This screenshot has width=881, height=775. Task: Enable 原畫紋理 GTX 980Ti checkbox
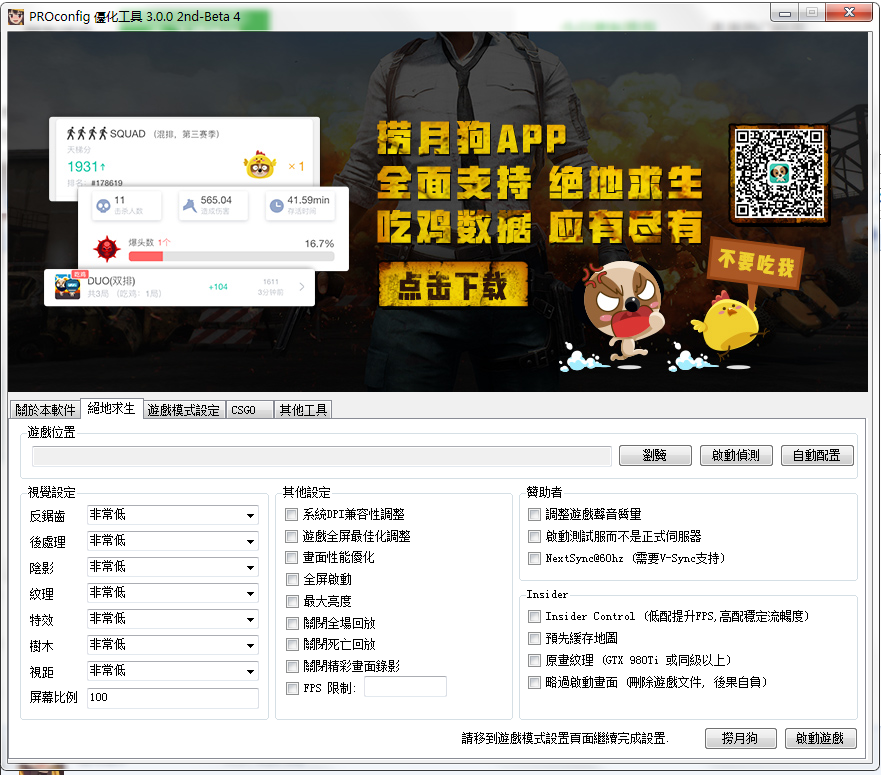[x=534, y=660]
